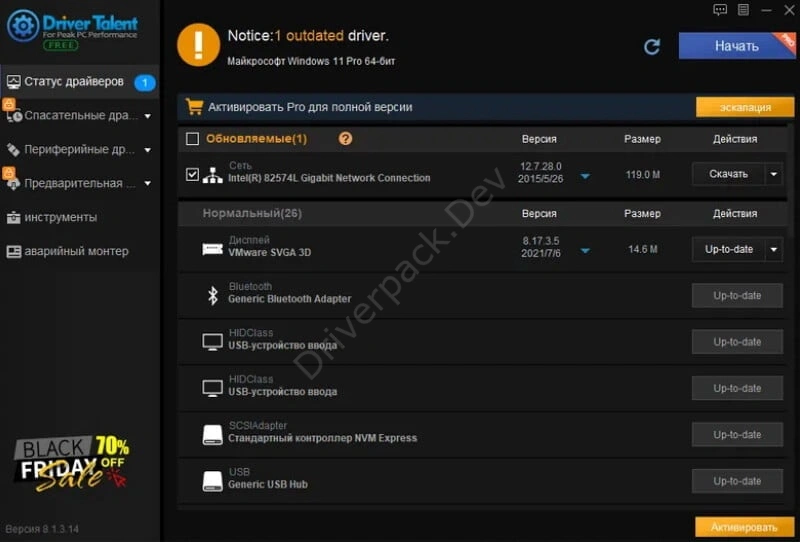Expand the Спасательные драйверы menu arrow
This screenshot has width=800, height=542.
tap(147, 116)
